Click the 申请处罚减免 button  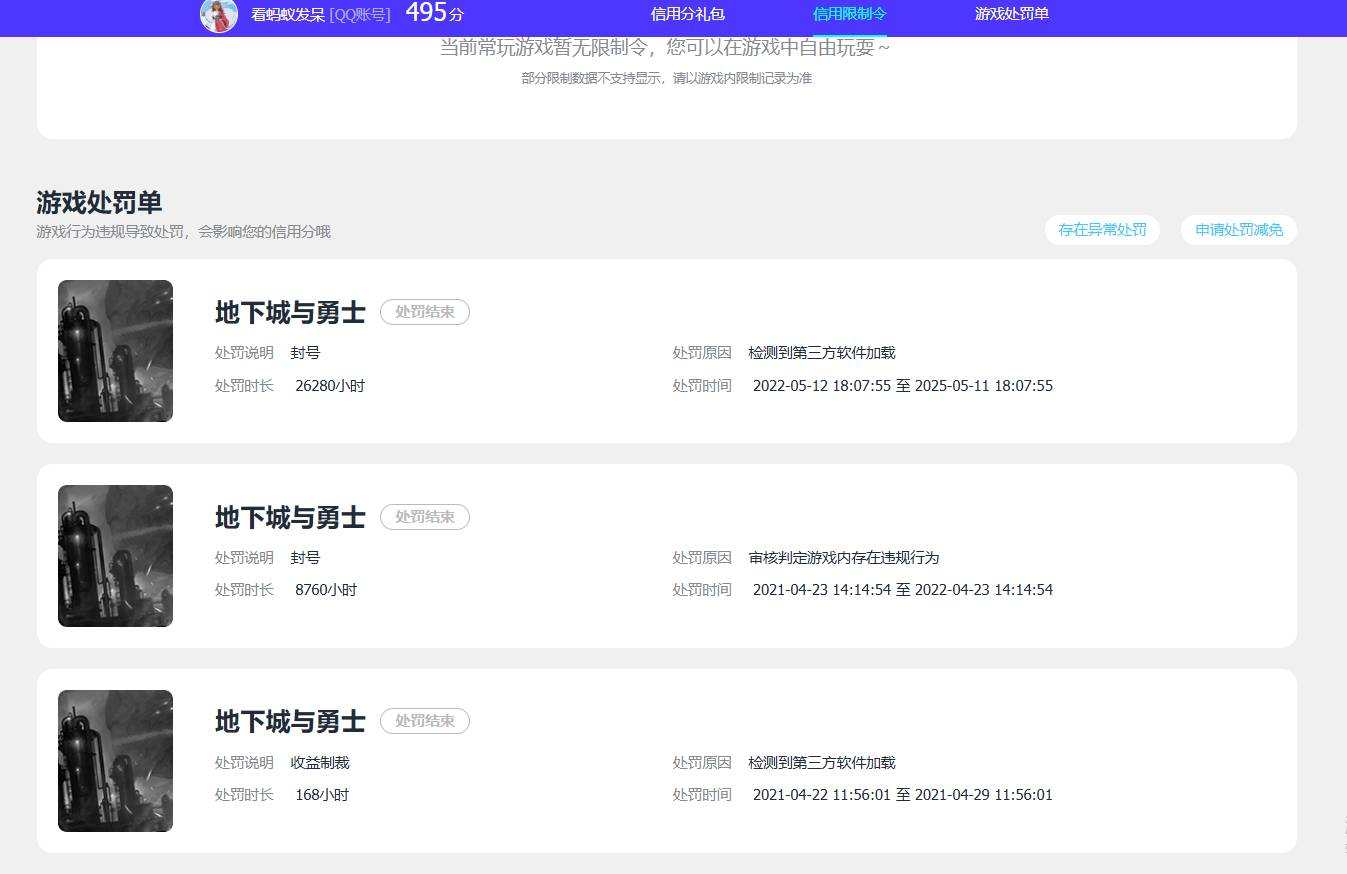point(1239,230)
